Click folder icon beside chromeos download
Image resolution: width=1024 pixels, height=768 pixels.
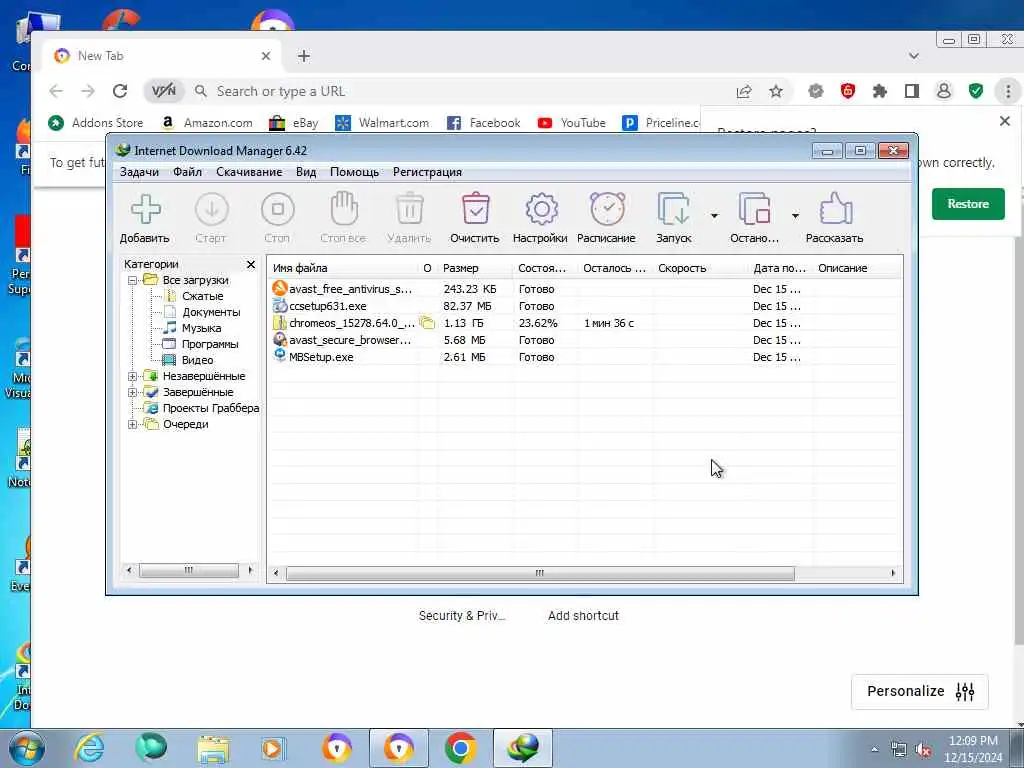[427, 323]
